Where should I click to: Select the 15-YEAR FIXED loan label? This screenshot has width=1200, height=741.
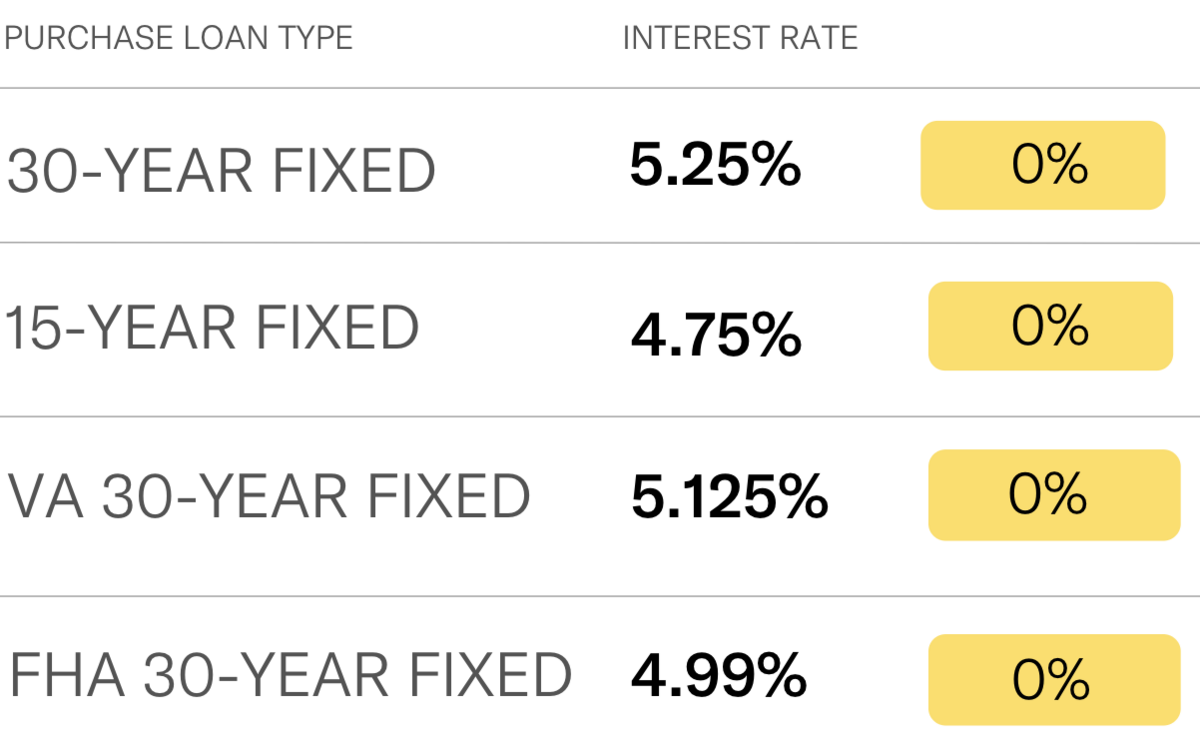[211, 327]
